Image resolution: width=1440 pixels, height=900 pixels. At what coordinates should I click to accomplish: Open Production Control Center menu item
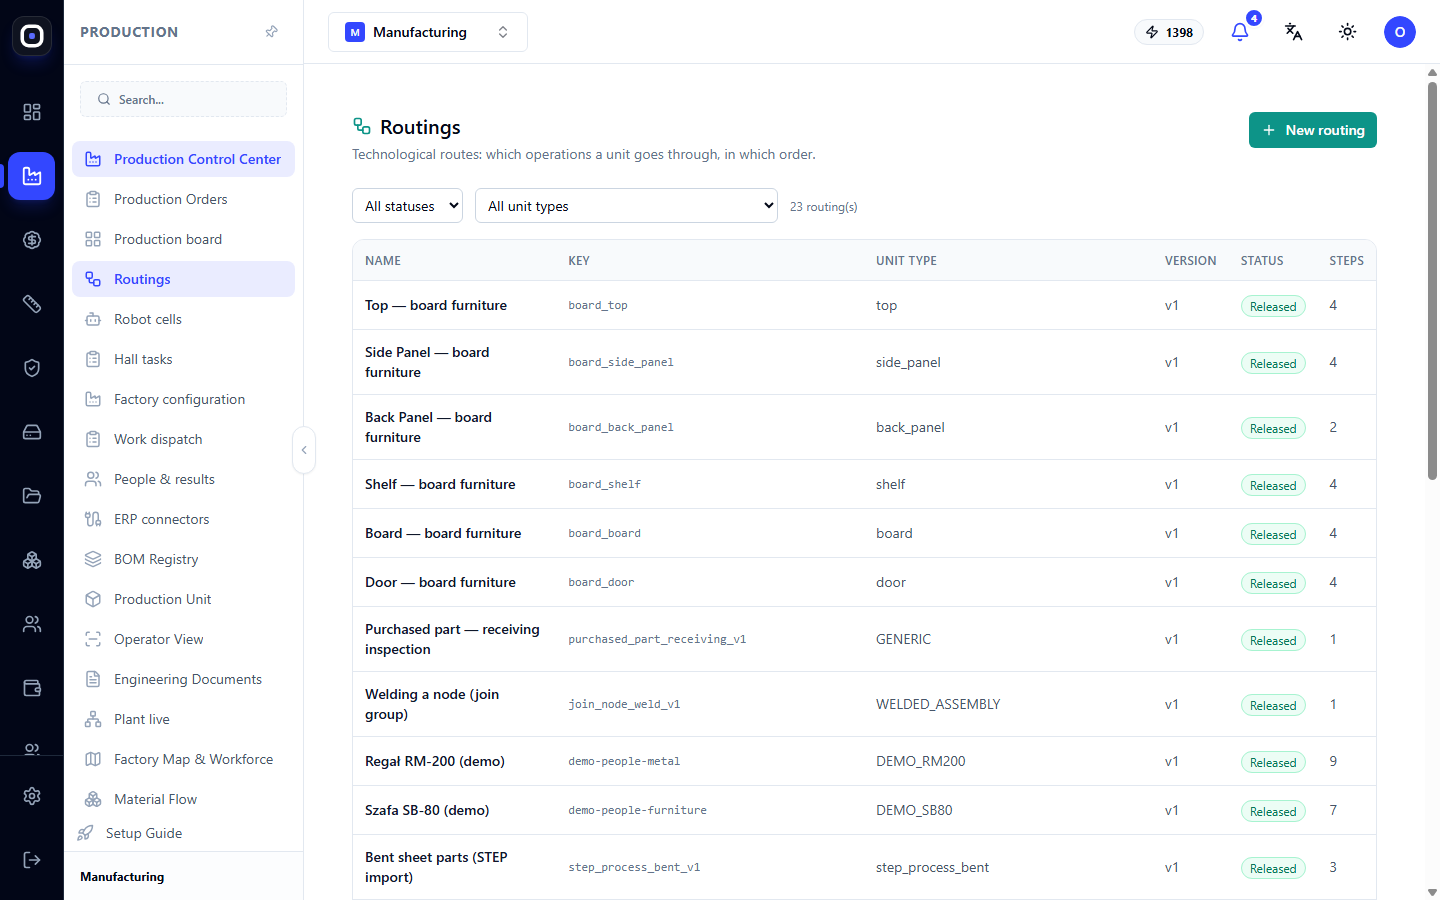(183, 159)
